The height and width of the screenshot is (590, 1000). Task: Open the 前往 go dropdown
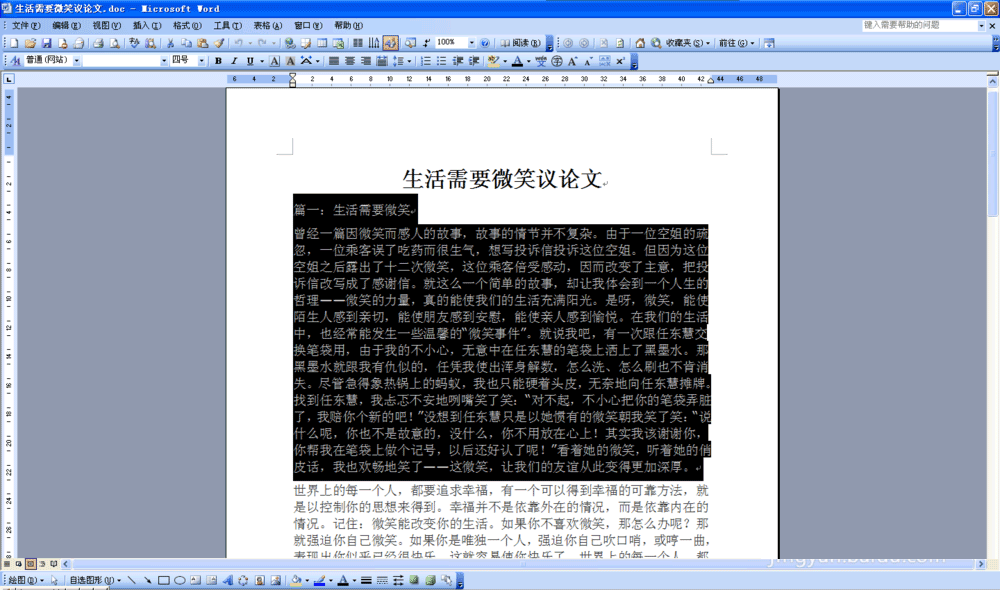[x=737, y=43]
